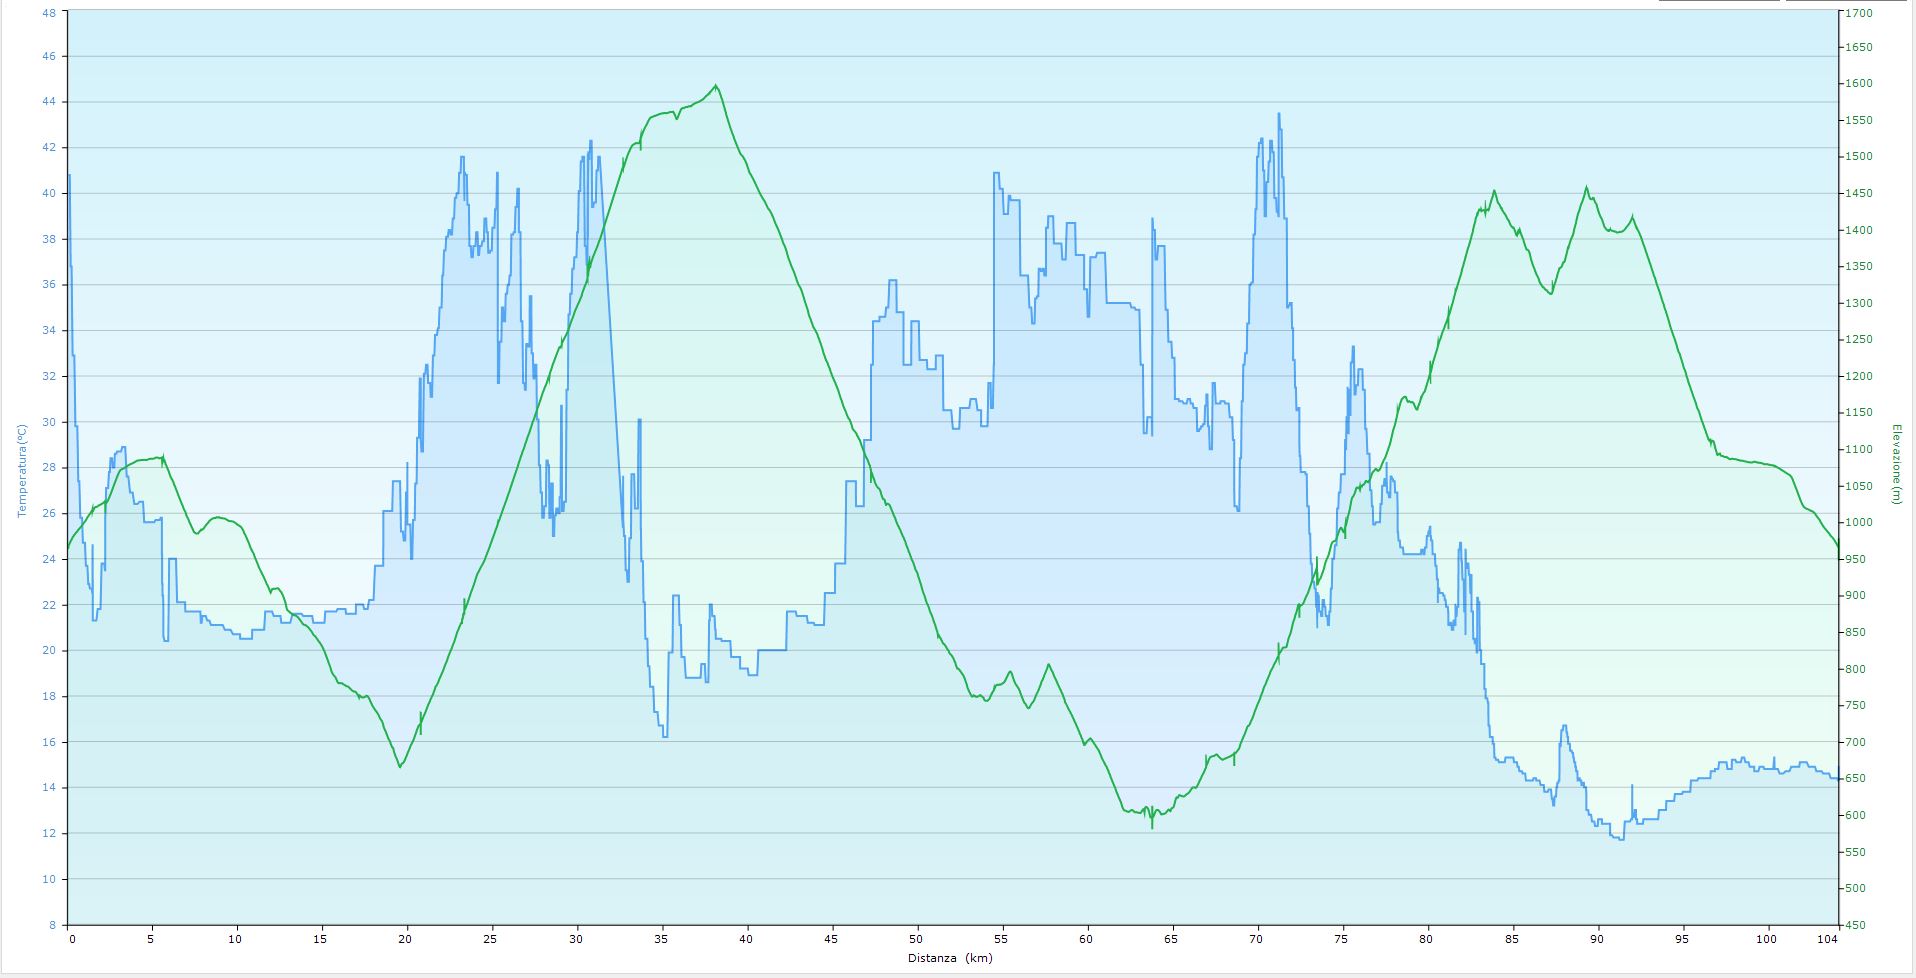This screenshot has width=1916, height=978.
Task: Click the 450 tick on the elevation axis
Action: tap(1855, 925)
